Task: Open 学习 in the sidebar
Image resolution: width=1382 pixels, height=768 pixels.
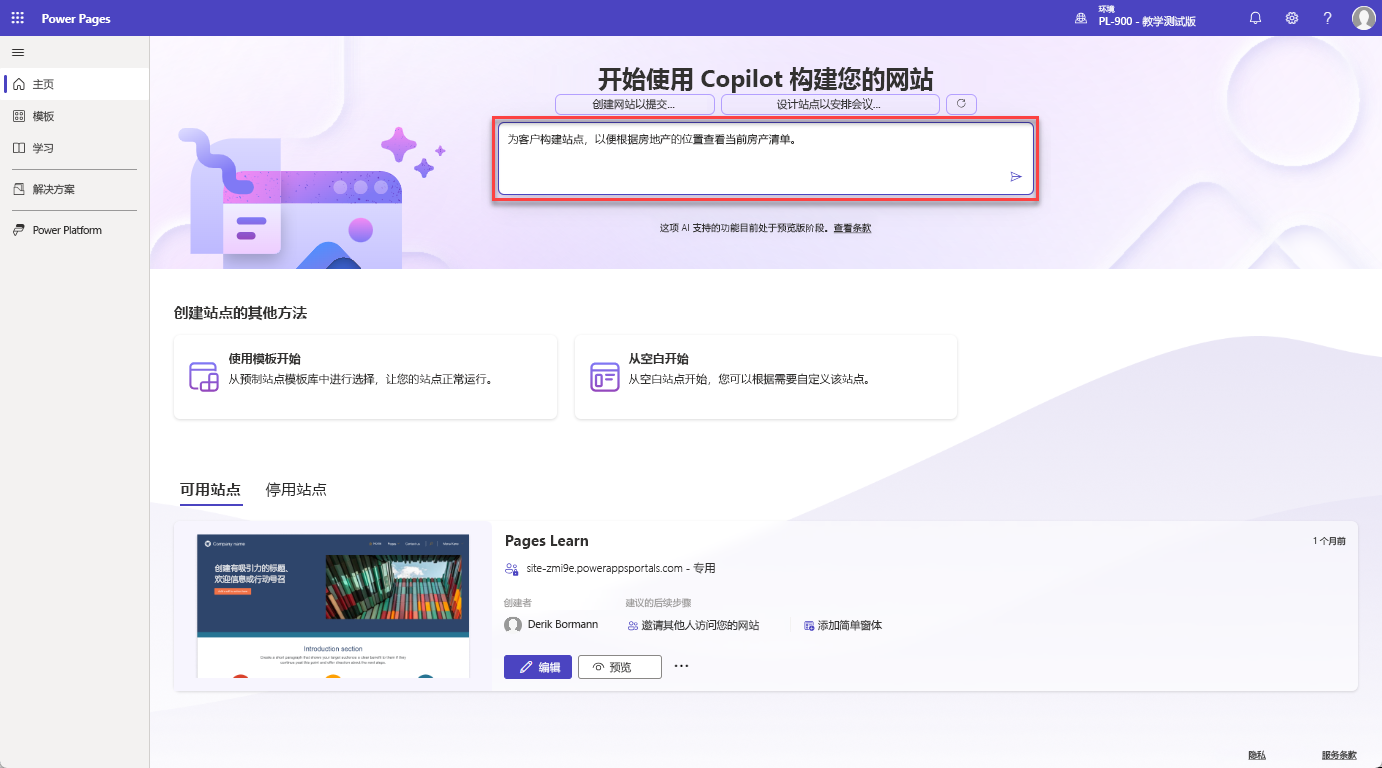Action: (x=75, y=148)
